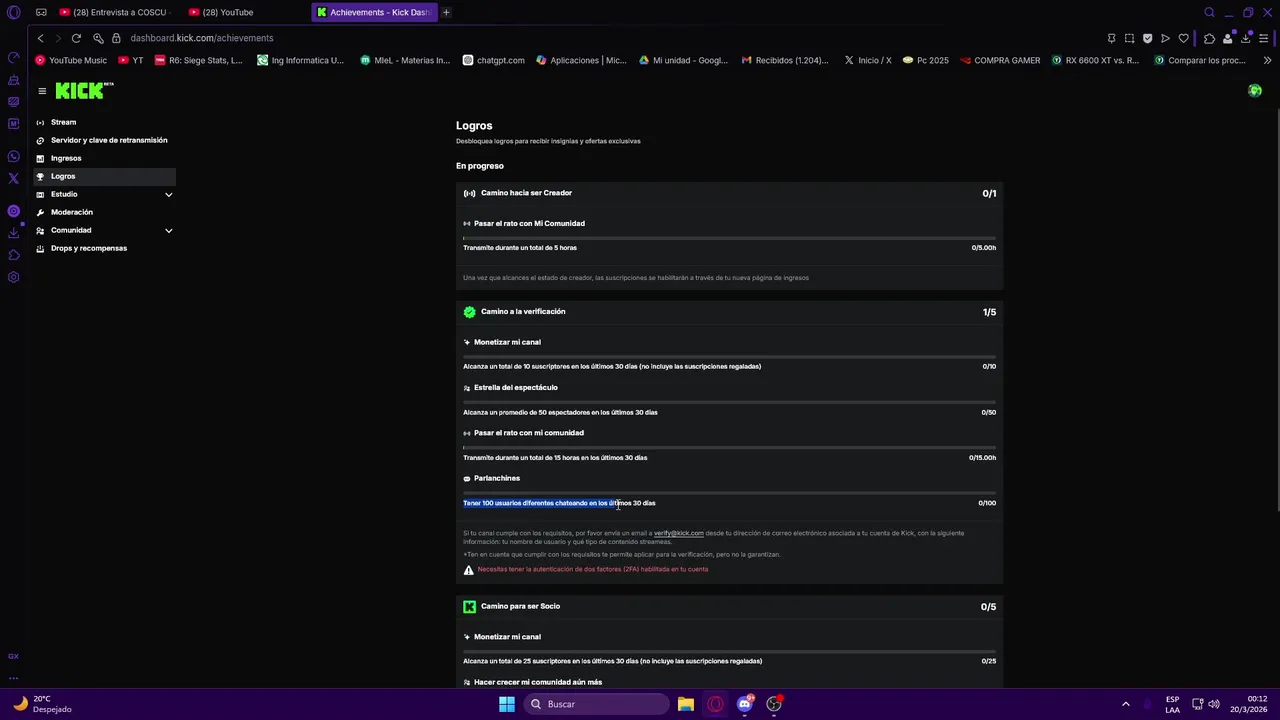Viewport: 1280px width, 720px height.
Task: Open the browser profile account icon
Action: (1227, 38)
